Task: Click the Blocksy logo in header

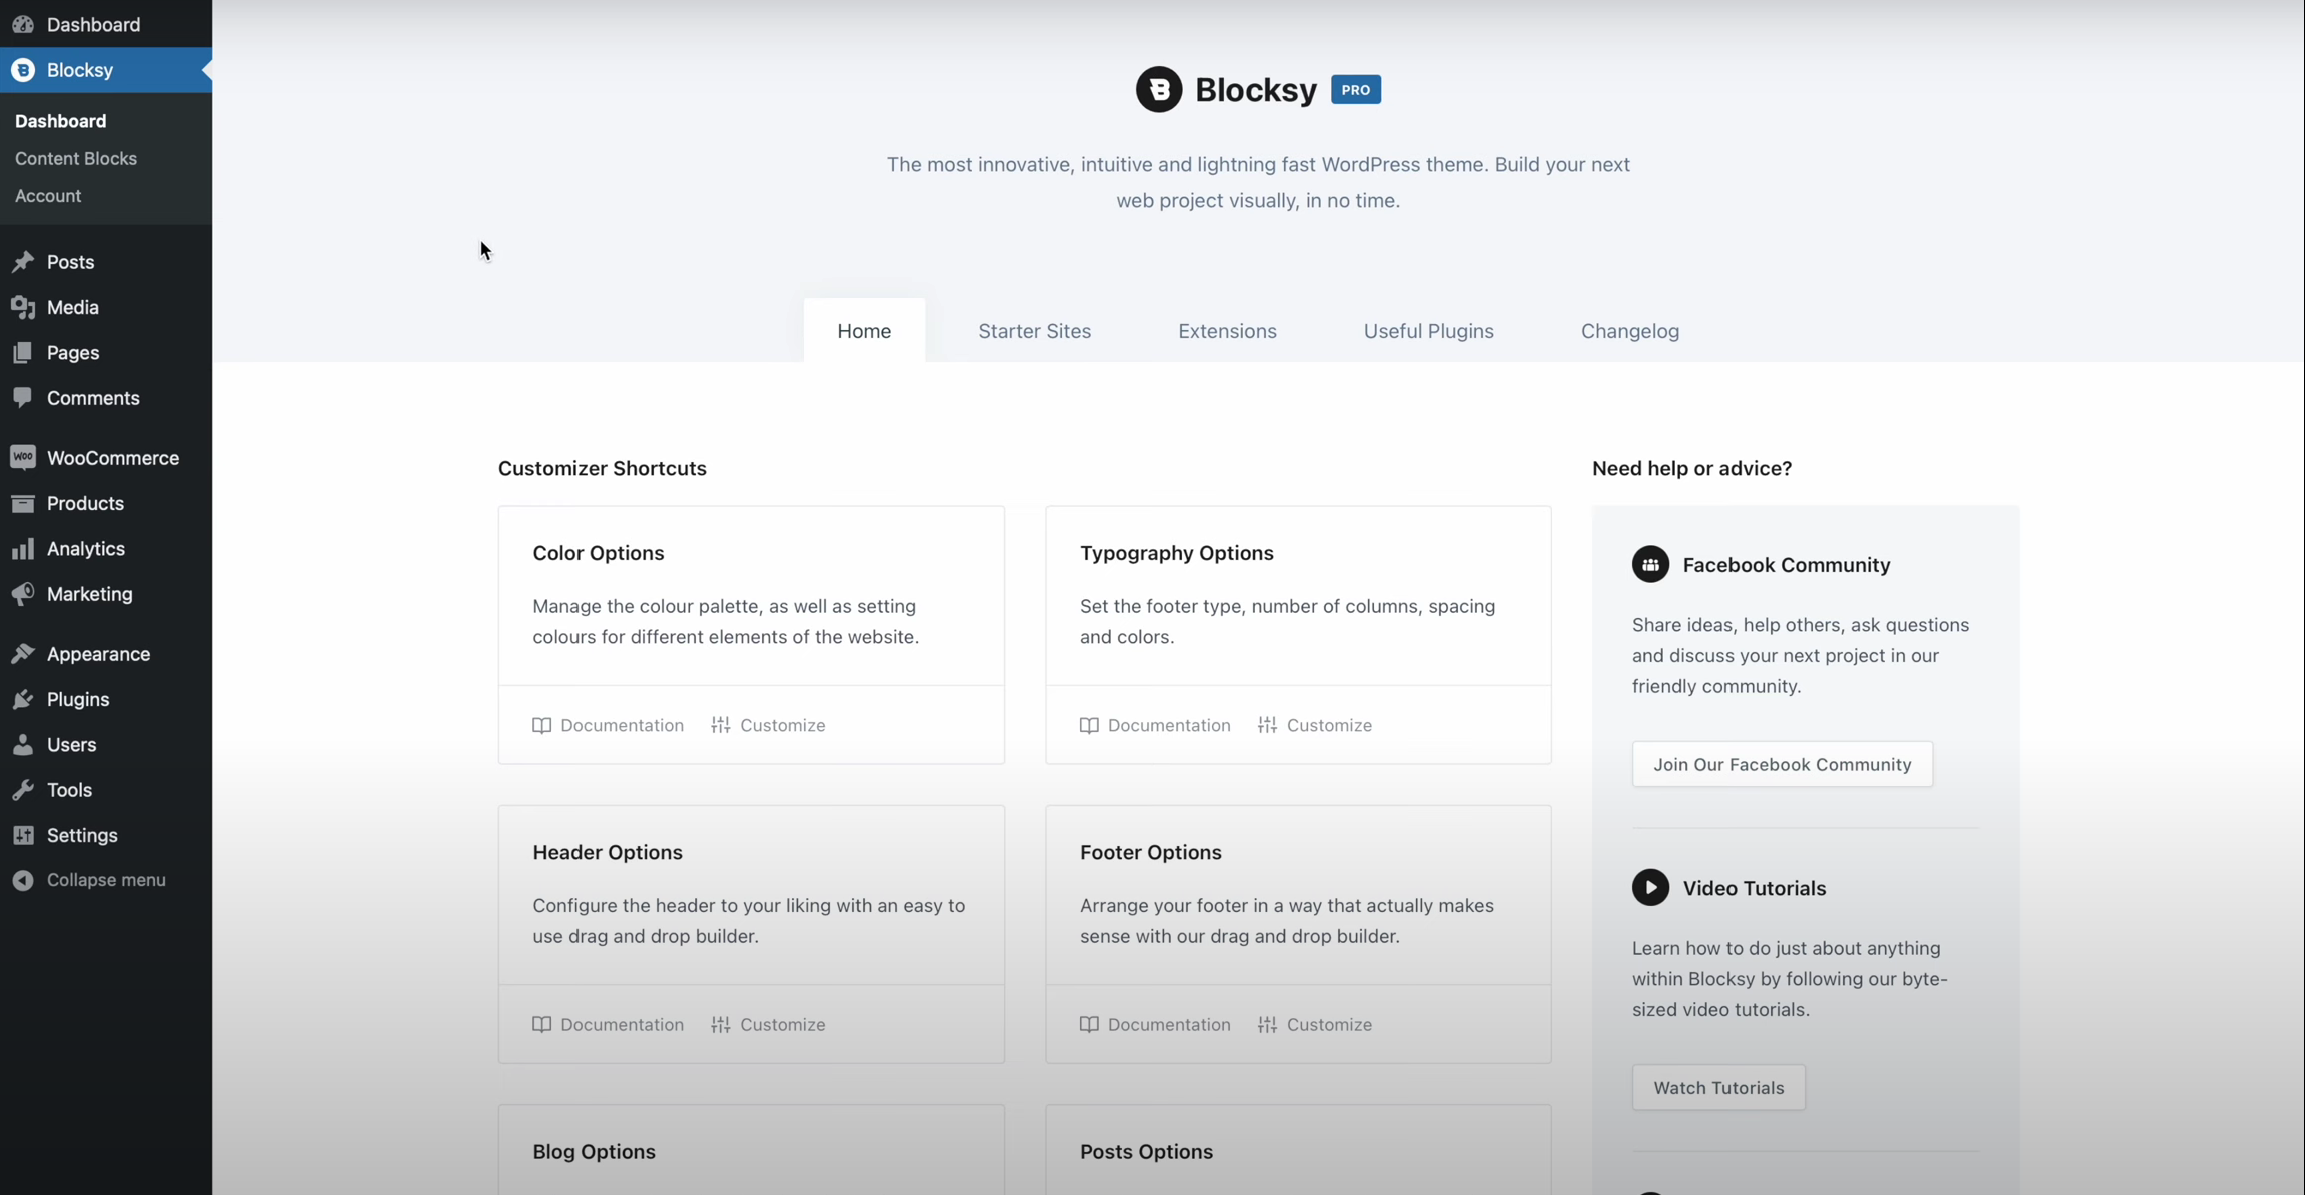Action: (1159, 89)
